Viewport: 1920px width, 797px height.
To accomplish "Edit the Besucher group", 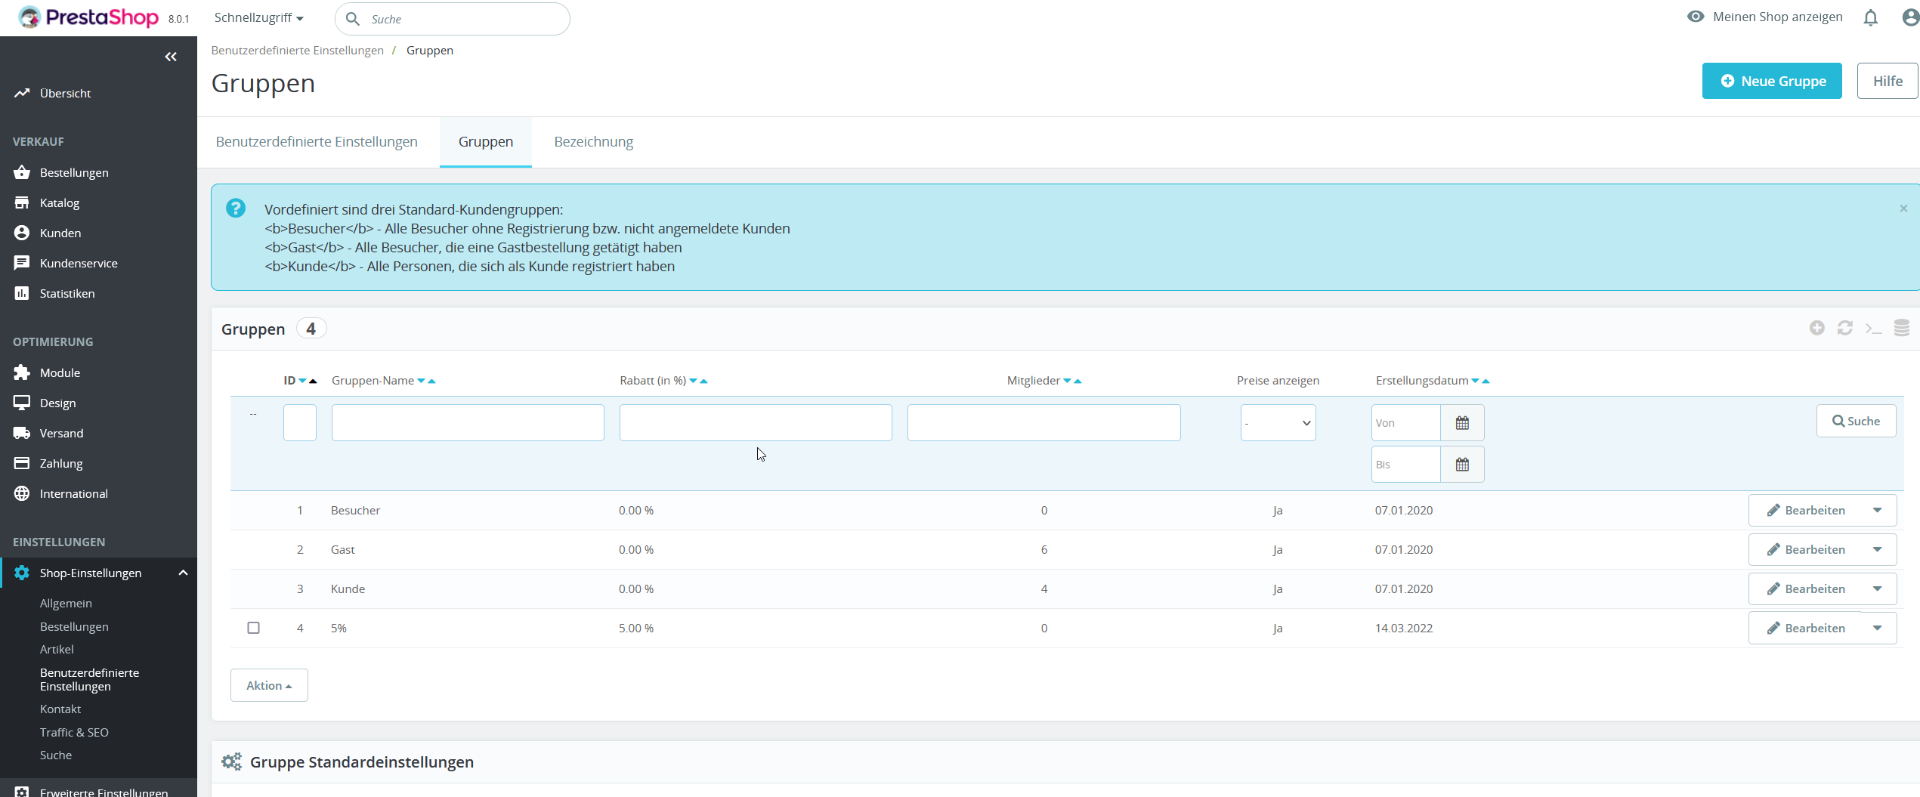I will (1805, 511).
